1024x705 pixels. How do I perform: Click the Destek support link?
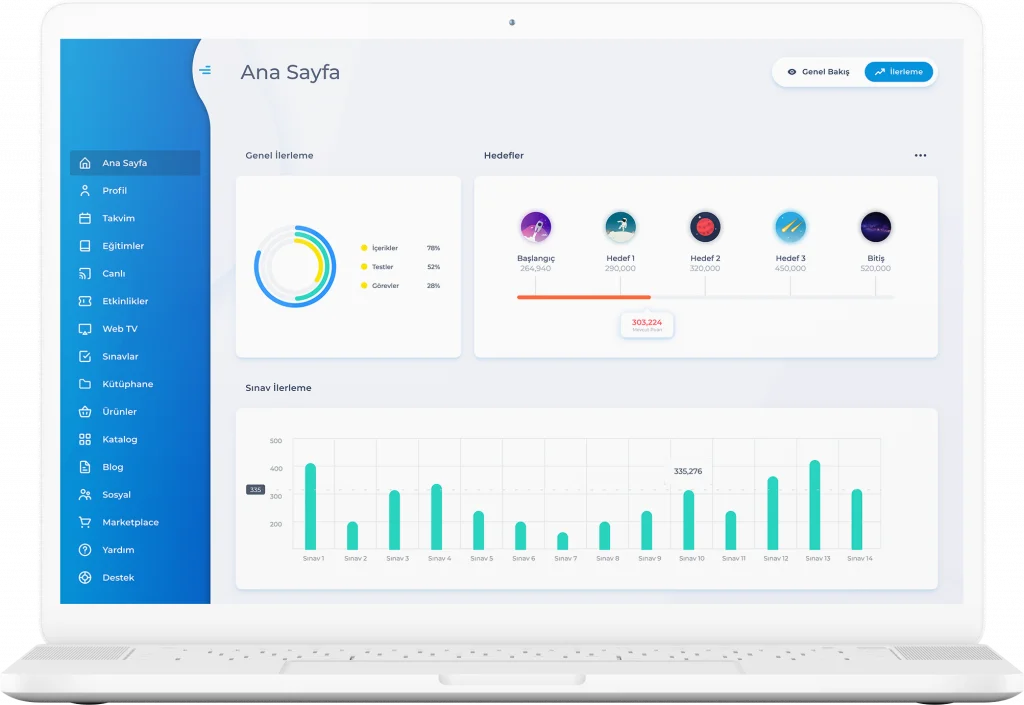click(x=118, y=578)
